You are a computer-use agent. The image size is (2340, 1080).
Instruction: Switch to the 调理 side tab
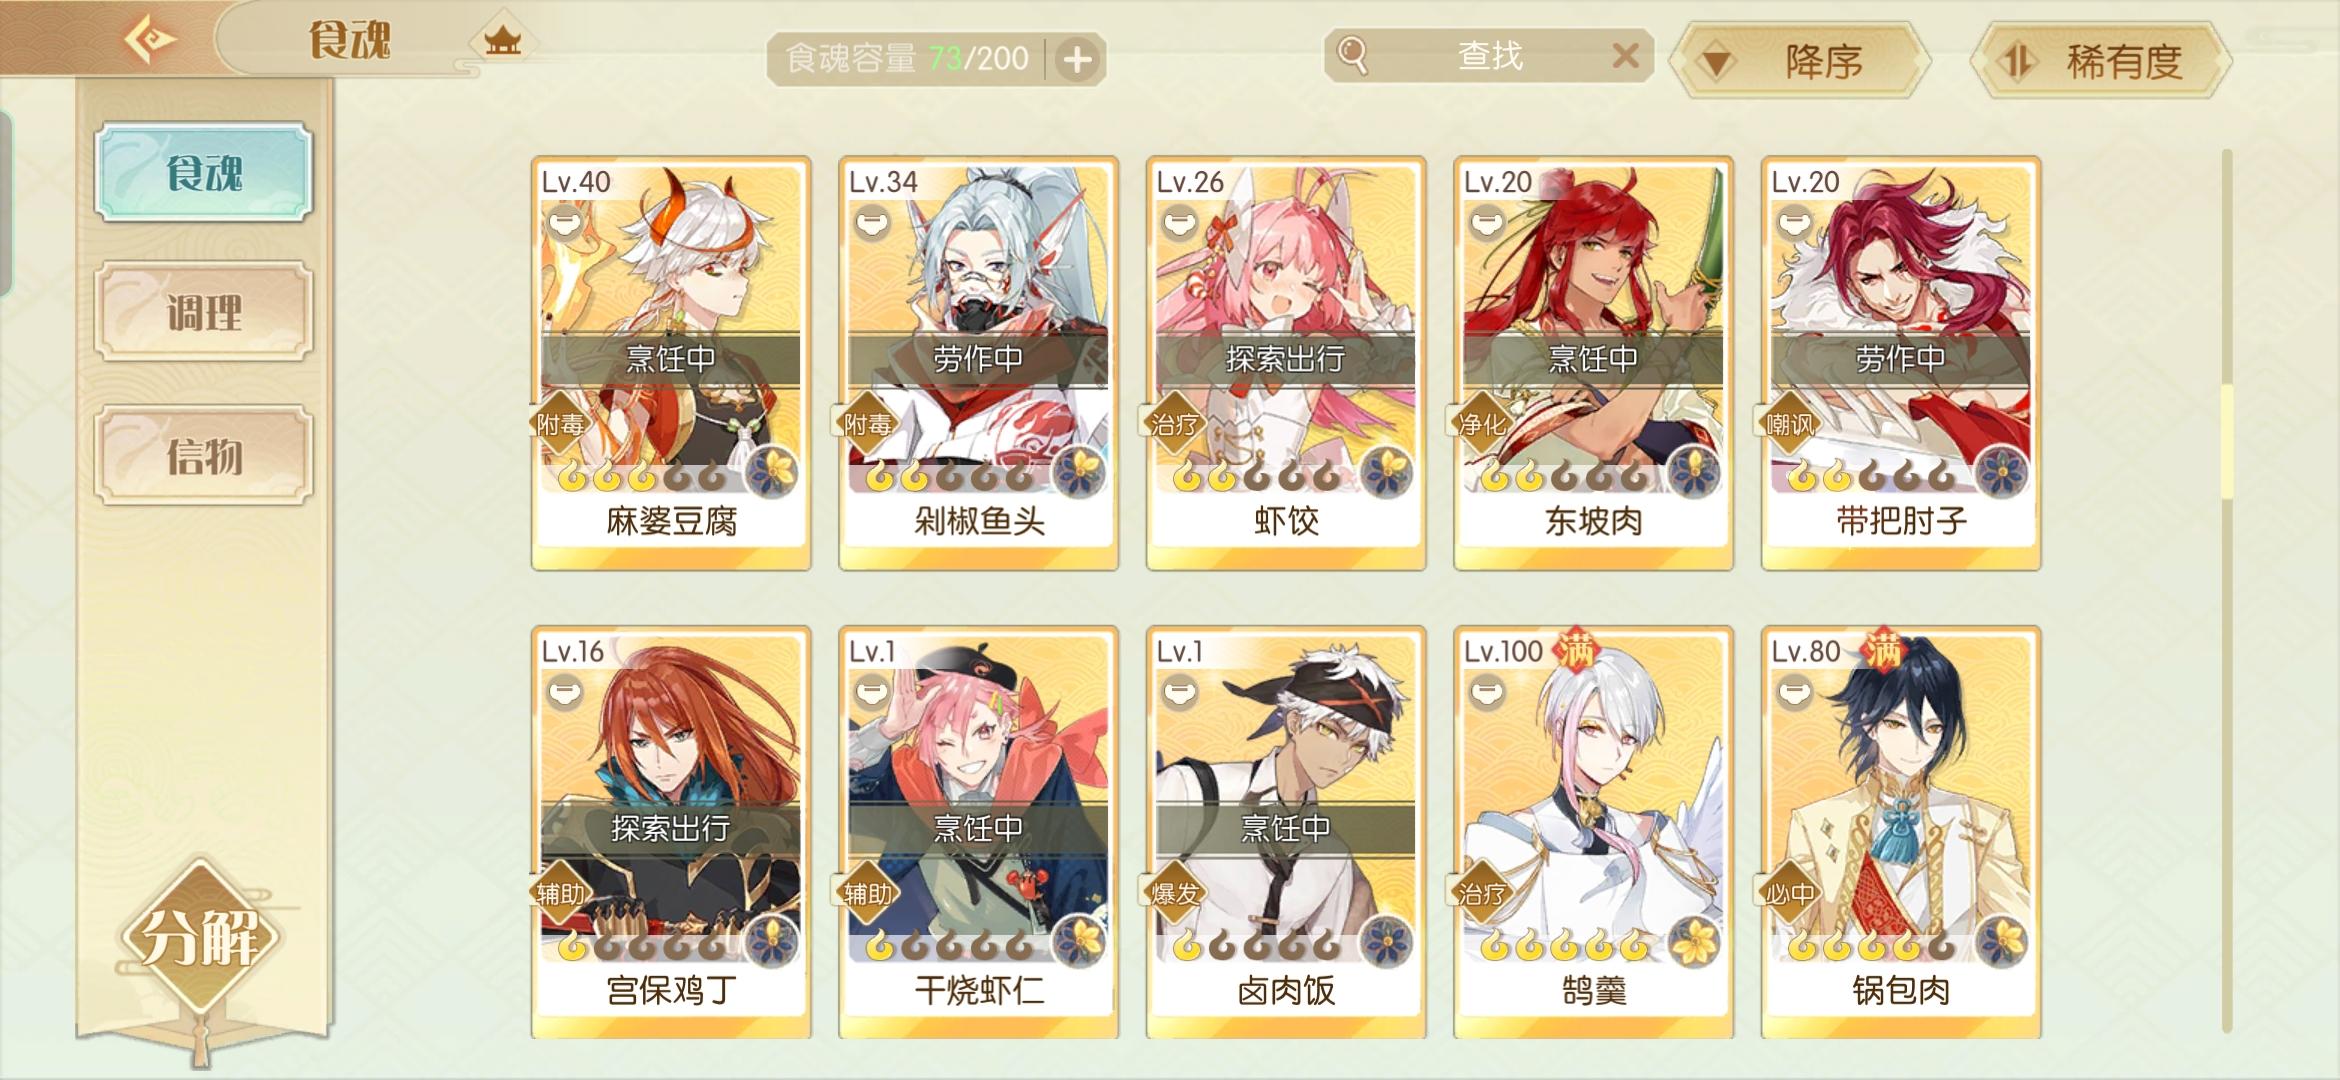[204, 312]
